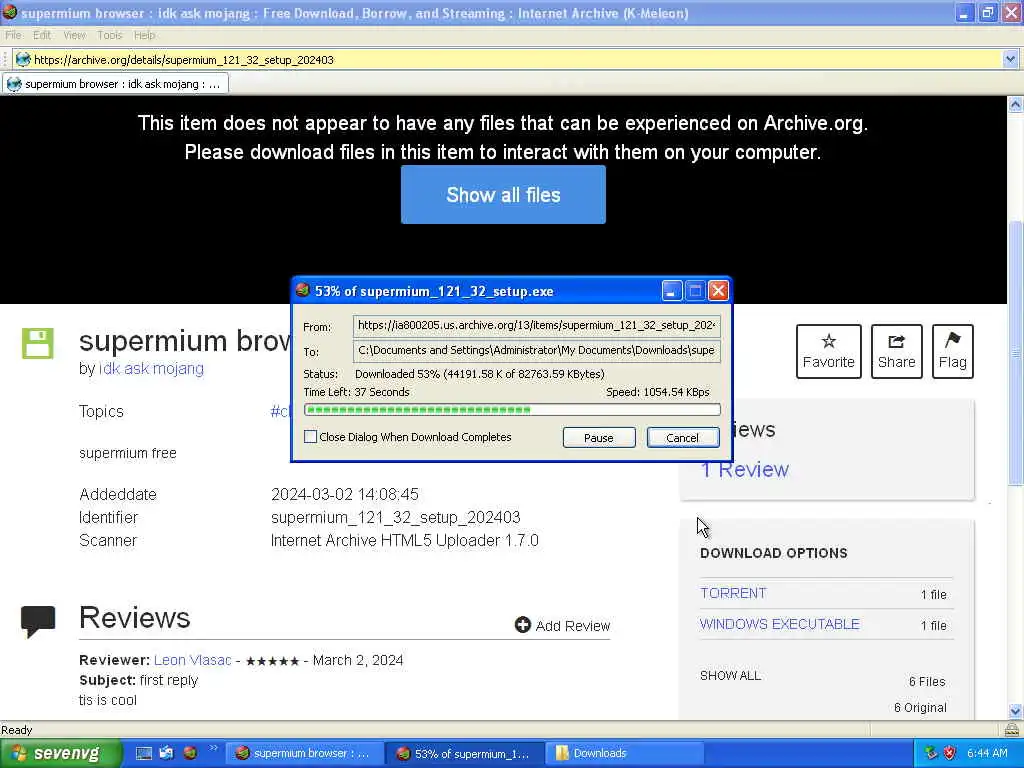Open the mail quick launch icon

[167, 753]
